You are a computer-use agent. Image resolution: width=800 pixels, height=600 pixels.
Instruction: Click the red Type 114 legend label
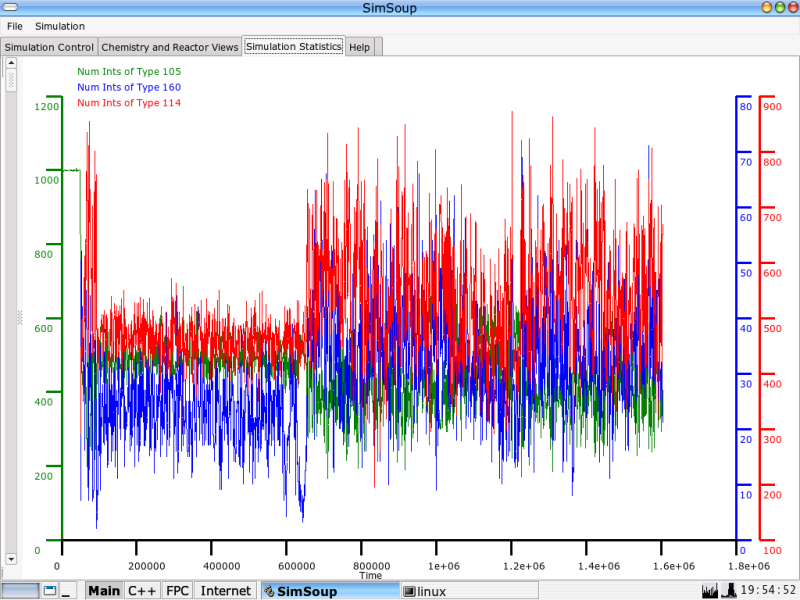pos(129,104)
